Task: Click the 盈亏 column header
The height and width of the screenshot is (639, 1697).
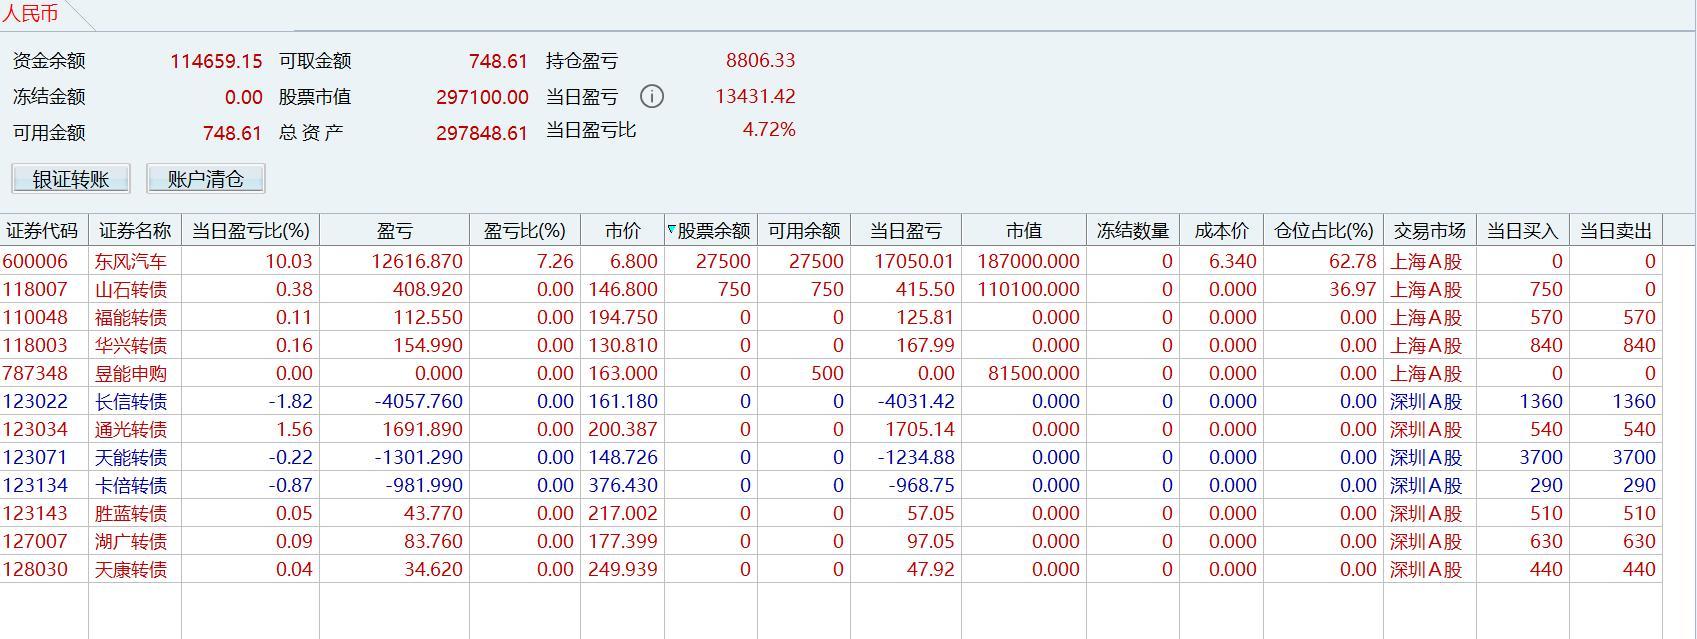Action: (394, 230)
